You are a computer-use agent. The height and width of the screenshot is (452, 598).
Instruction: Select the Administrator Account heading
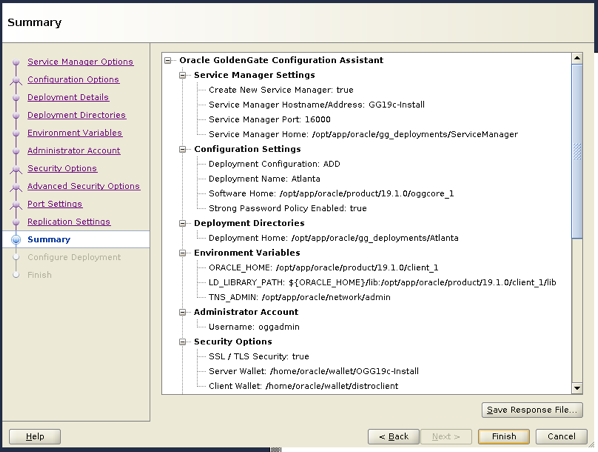(246, 312)
